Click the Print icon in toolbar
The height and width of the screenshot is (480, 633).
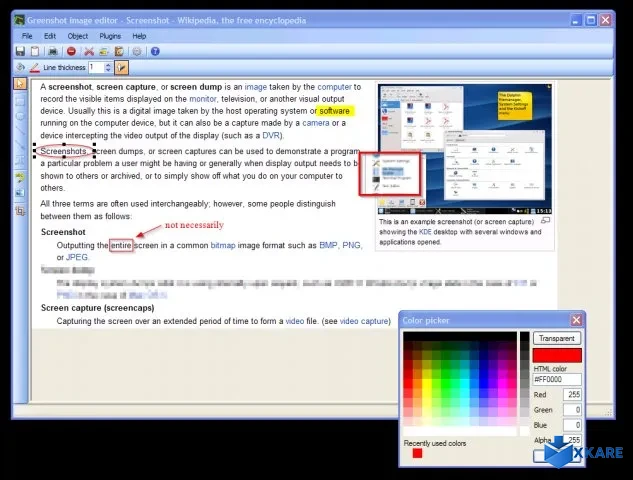point(53,51)
